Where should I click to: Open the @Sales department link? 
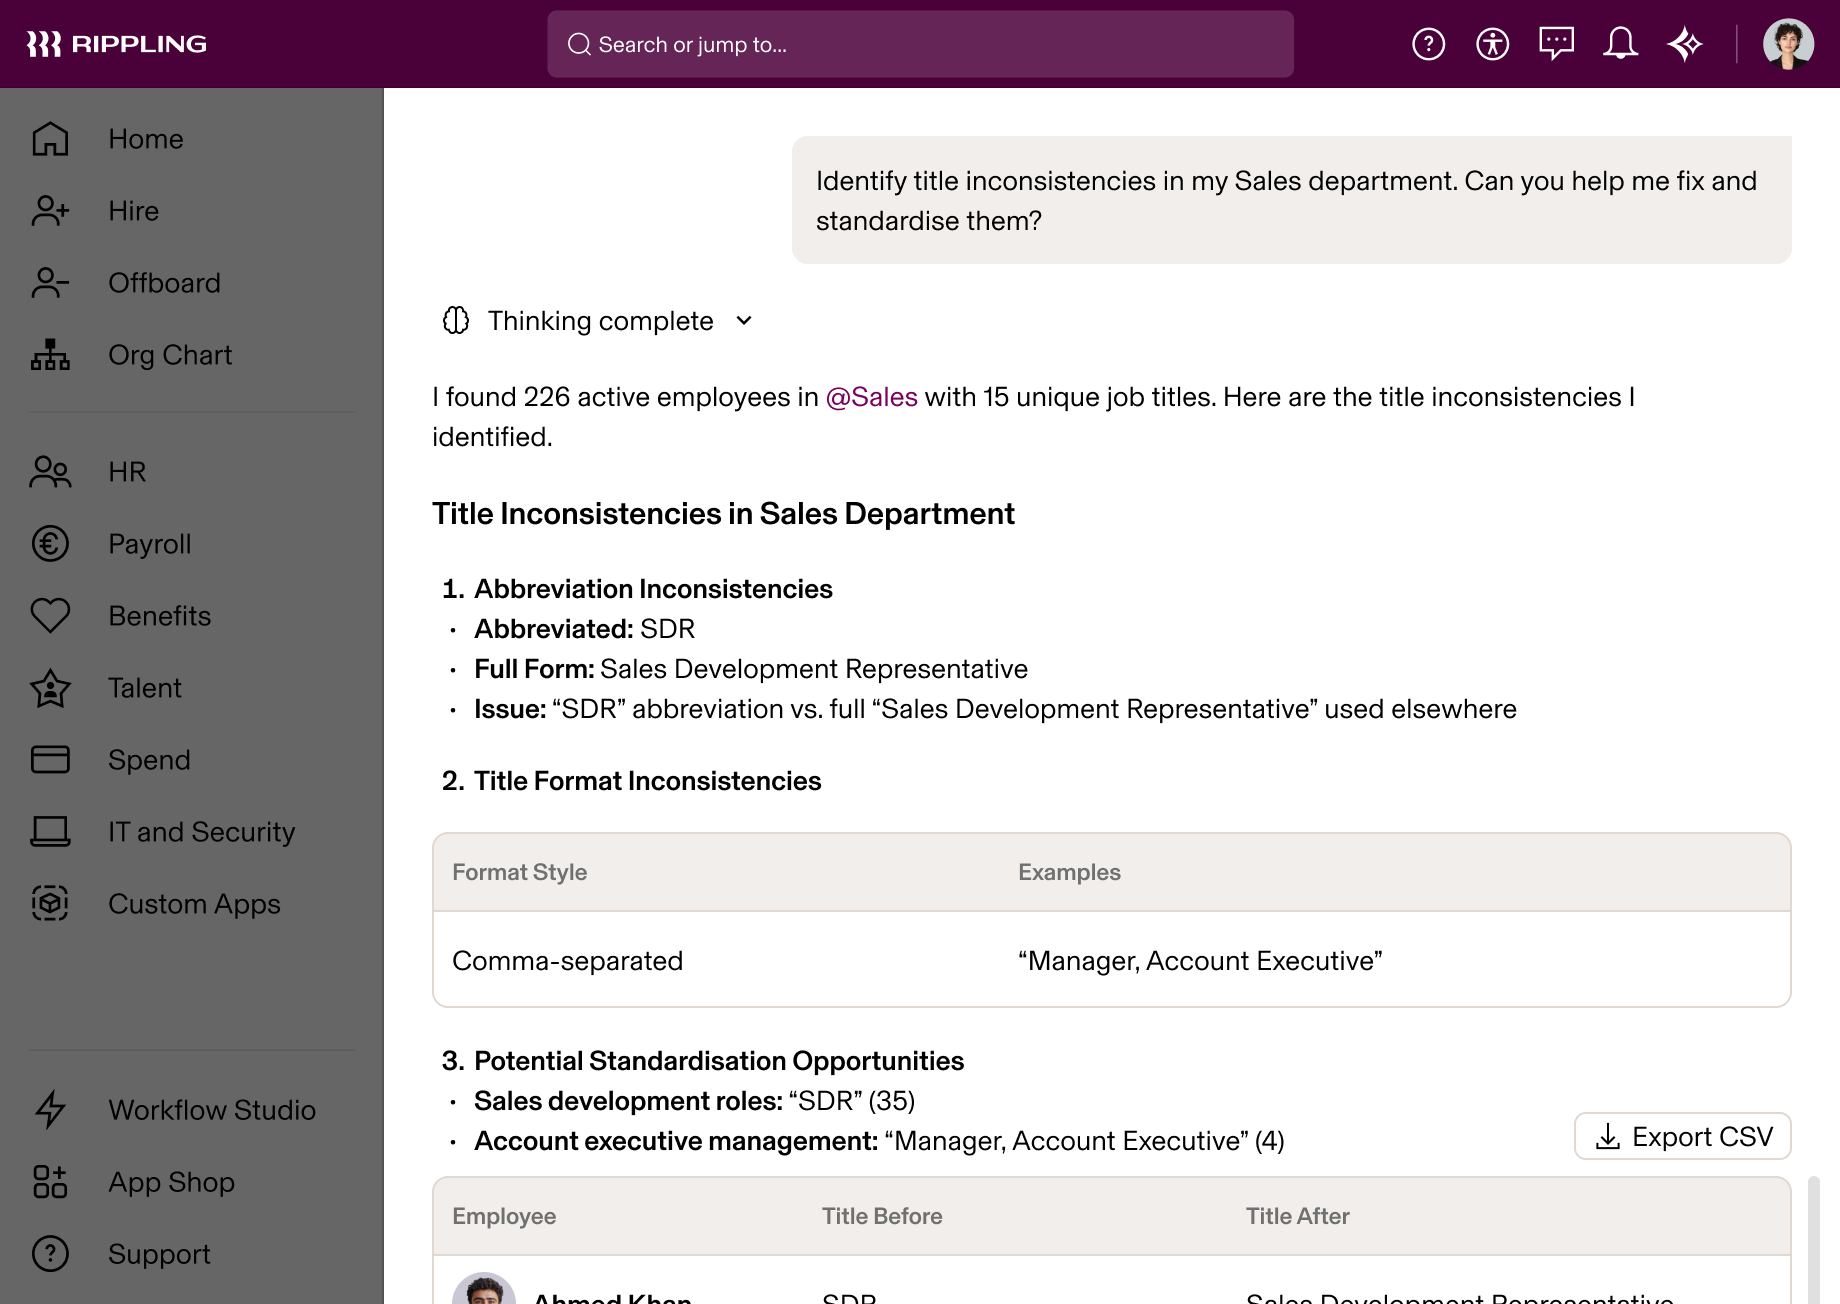(871, 397)
